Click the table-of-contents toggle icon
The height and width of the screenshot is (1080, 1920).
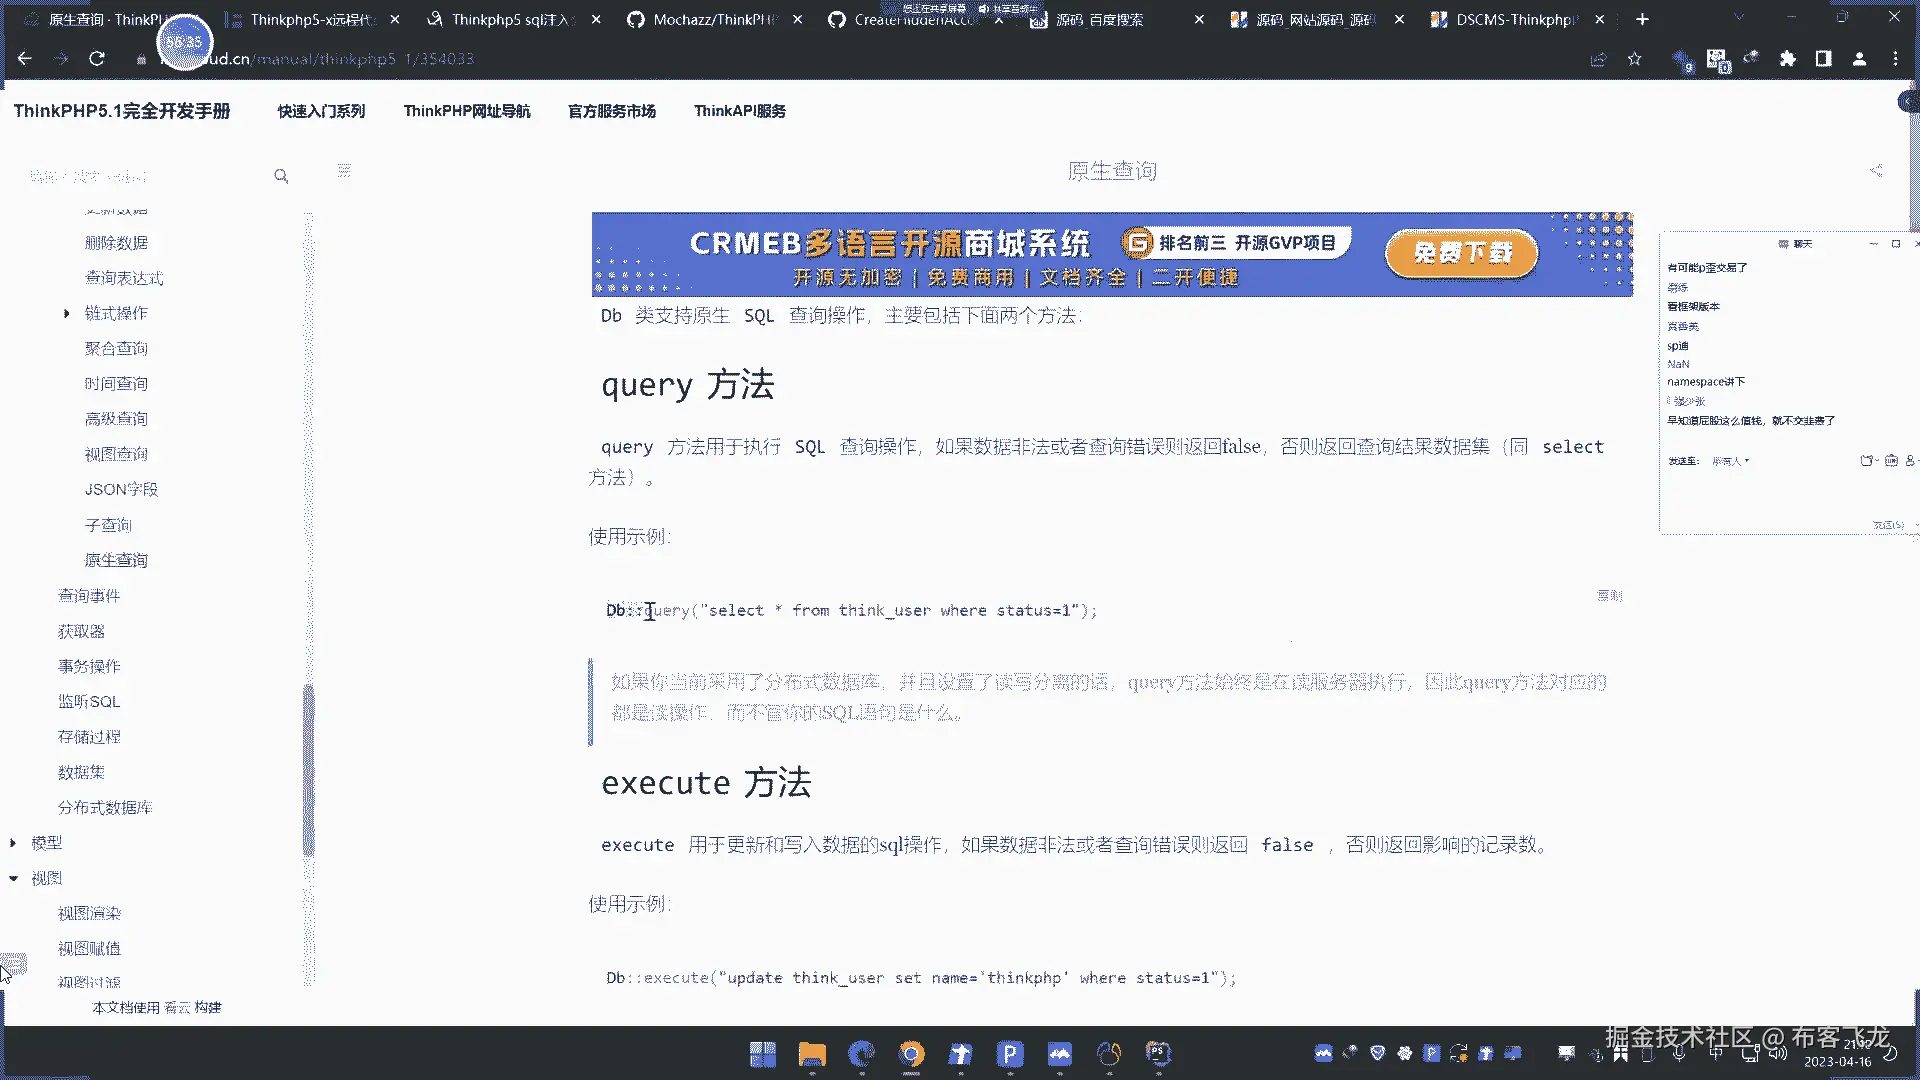344,171
